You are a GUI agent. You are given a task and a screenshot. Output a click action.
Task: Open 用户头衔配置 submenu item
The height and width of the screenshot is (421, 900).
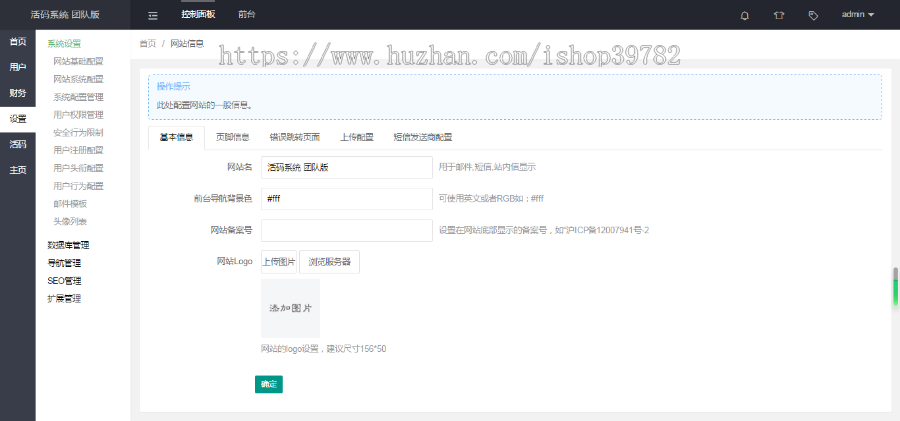78,168
